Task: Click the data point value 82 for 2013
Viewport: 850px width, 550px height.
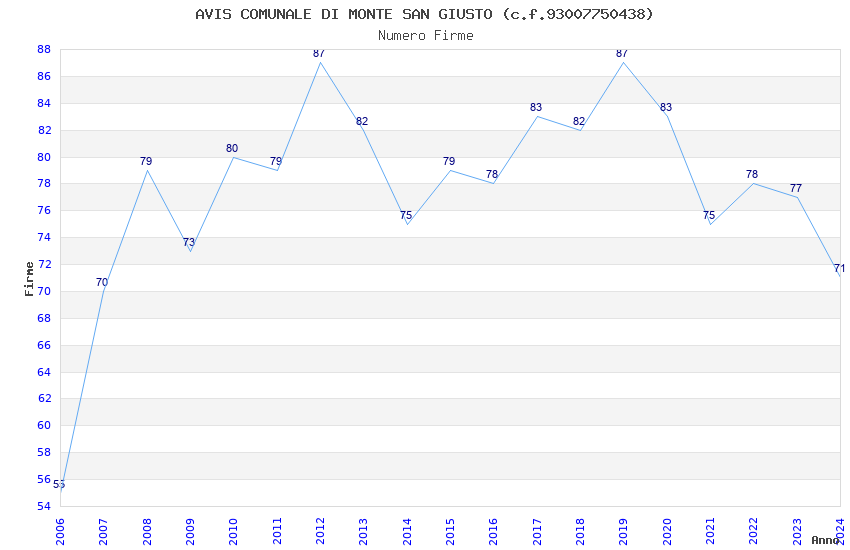Action: [x=362, y=121]
